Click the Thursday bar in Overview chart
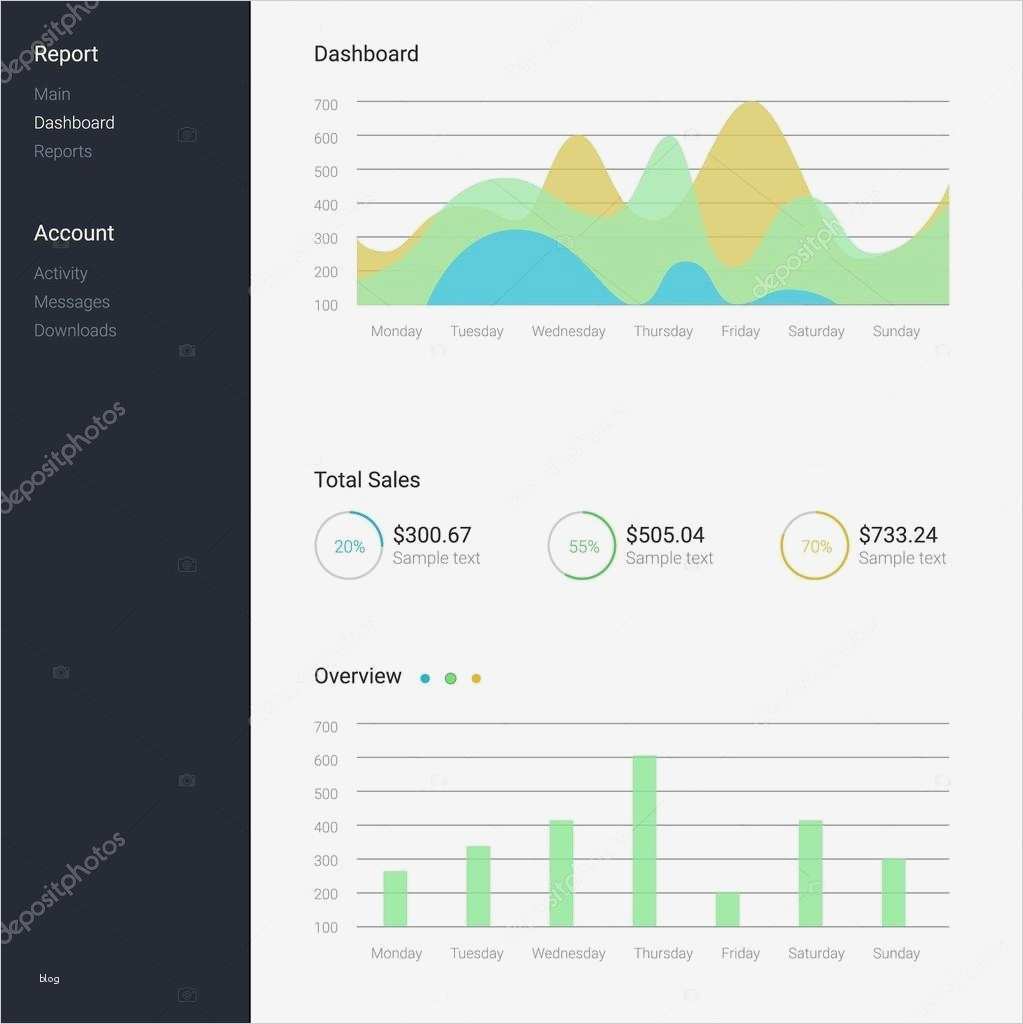The image size is (1023, 1024). (x=645, y=841)
